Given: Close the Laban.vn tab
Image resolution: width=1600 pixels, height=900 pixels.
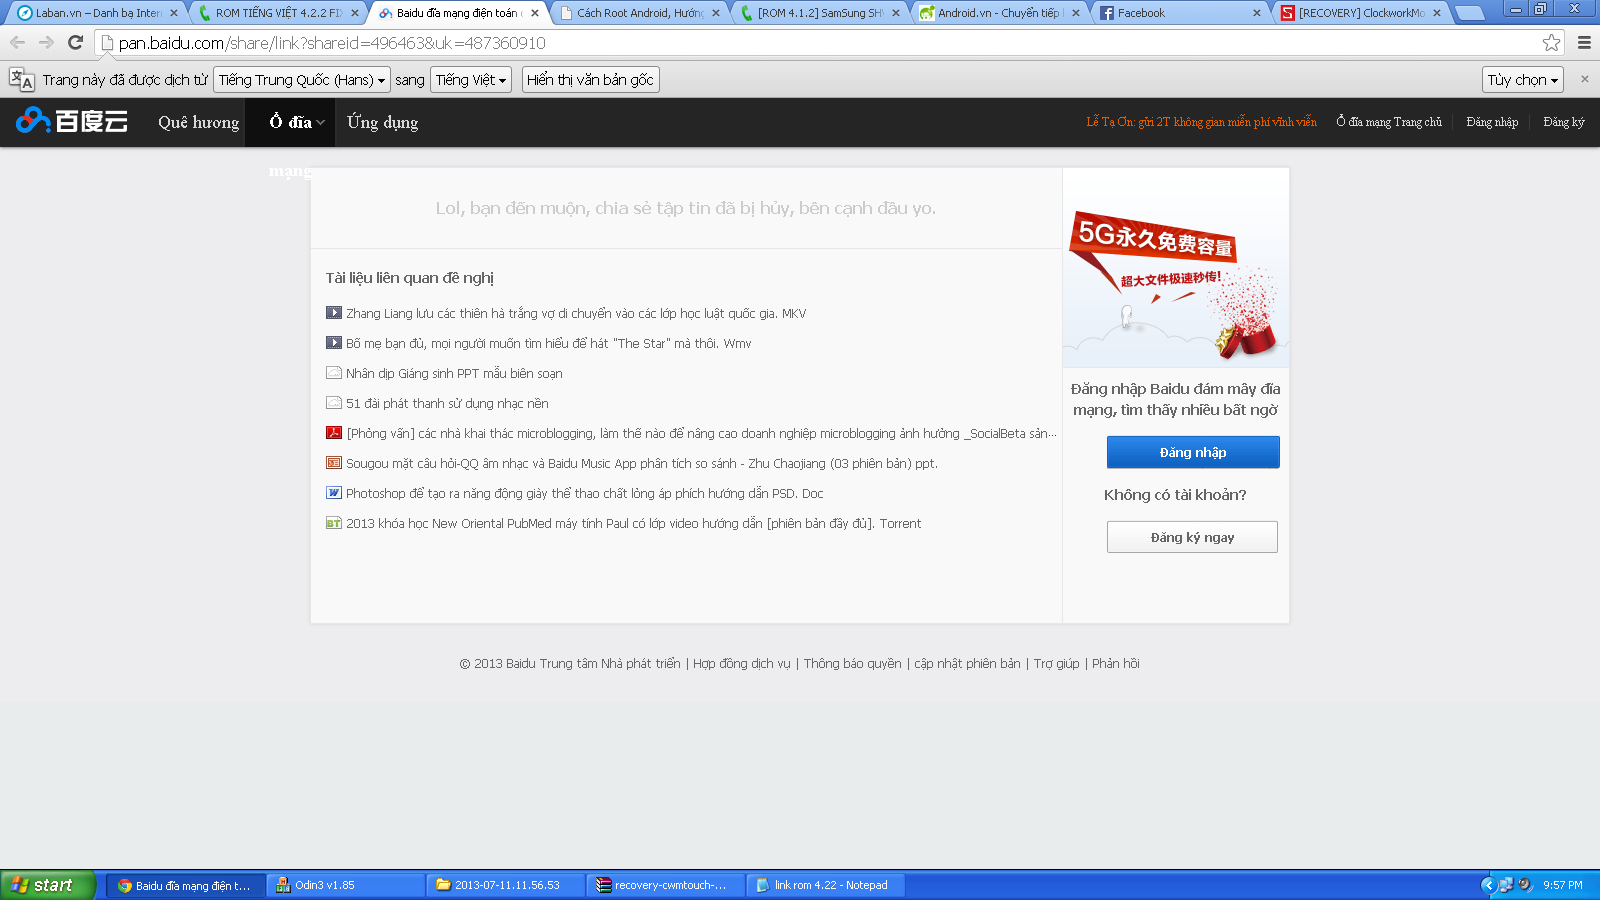Looking at the screenshot, I should pyautogui.click(x=174, y=13).
